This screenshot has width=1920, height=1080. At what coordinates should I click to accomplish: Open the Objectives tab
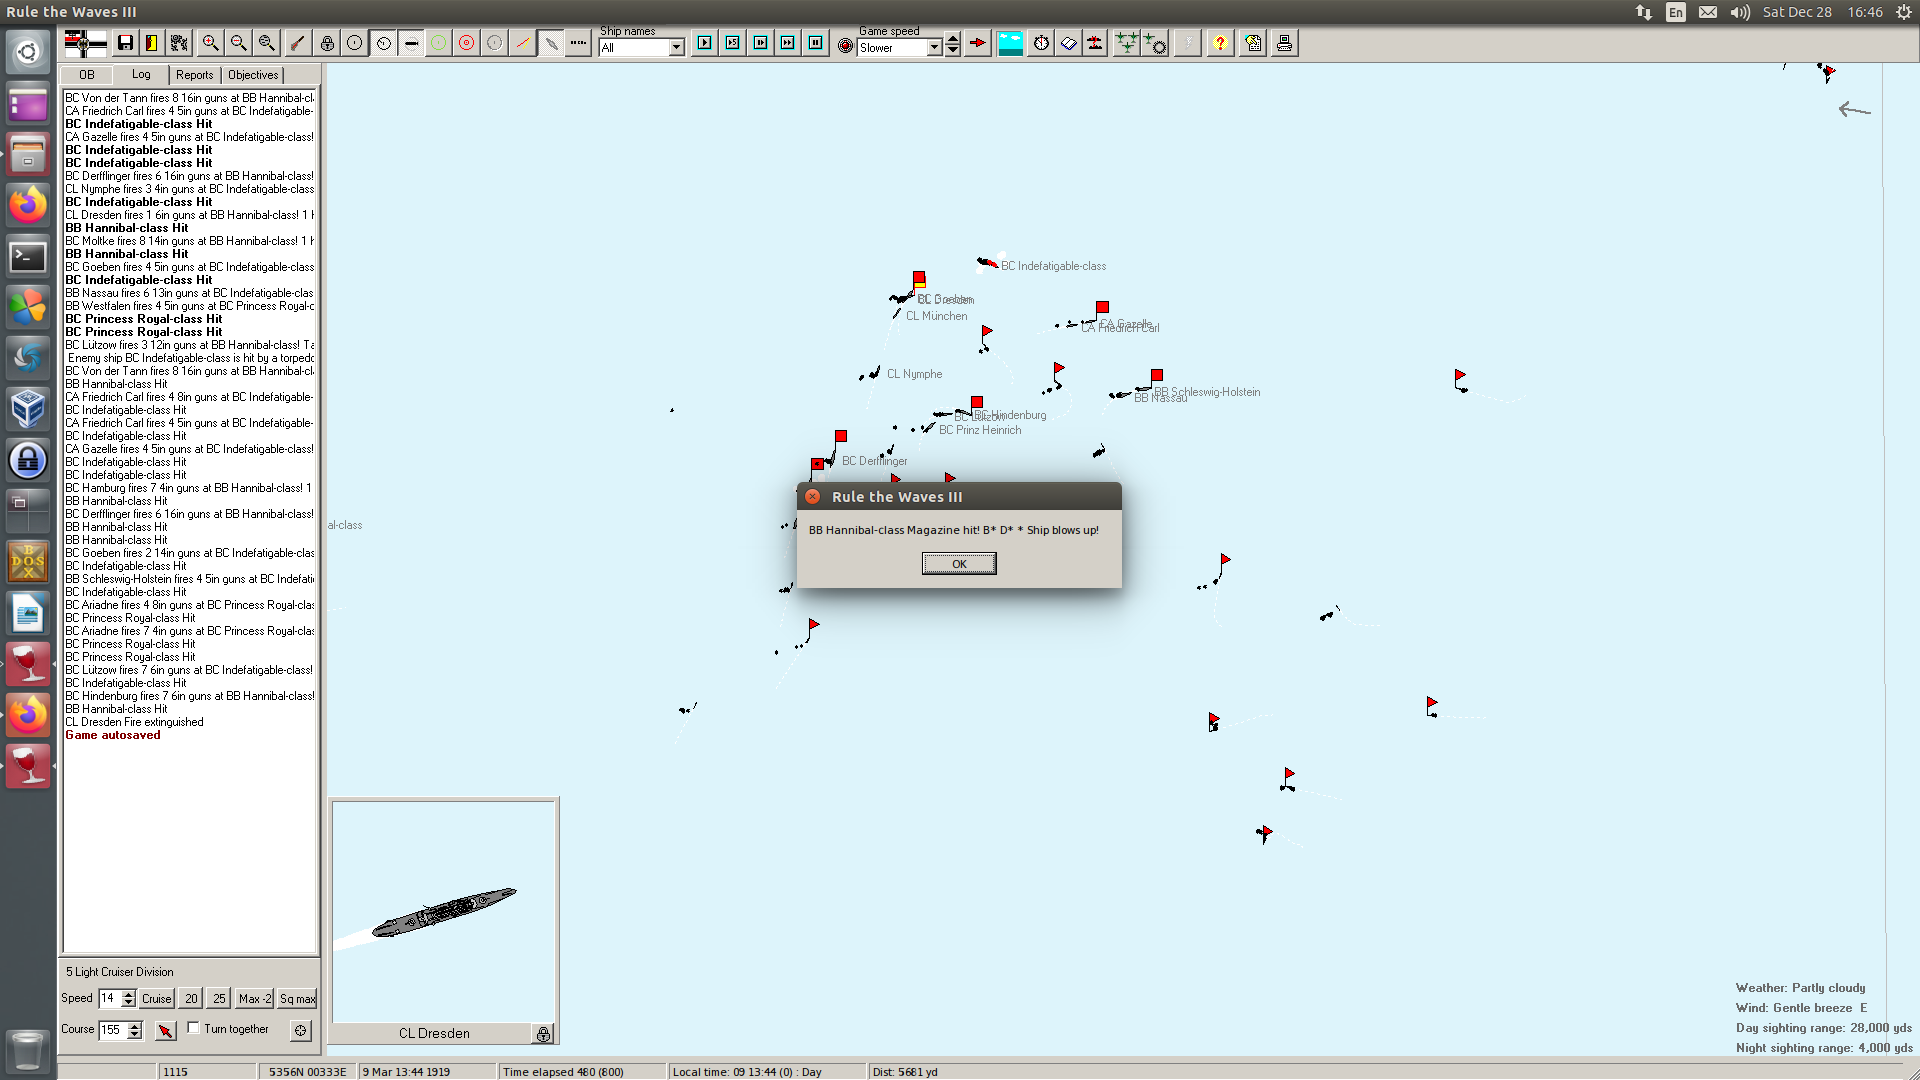(x=253, y=75)
